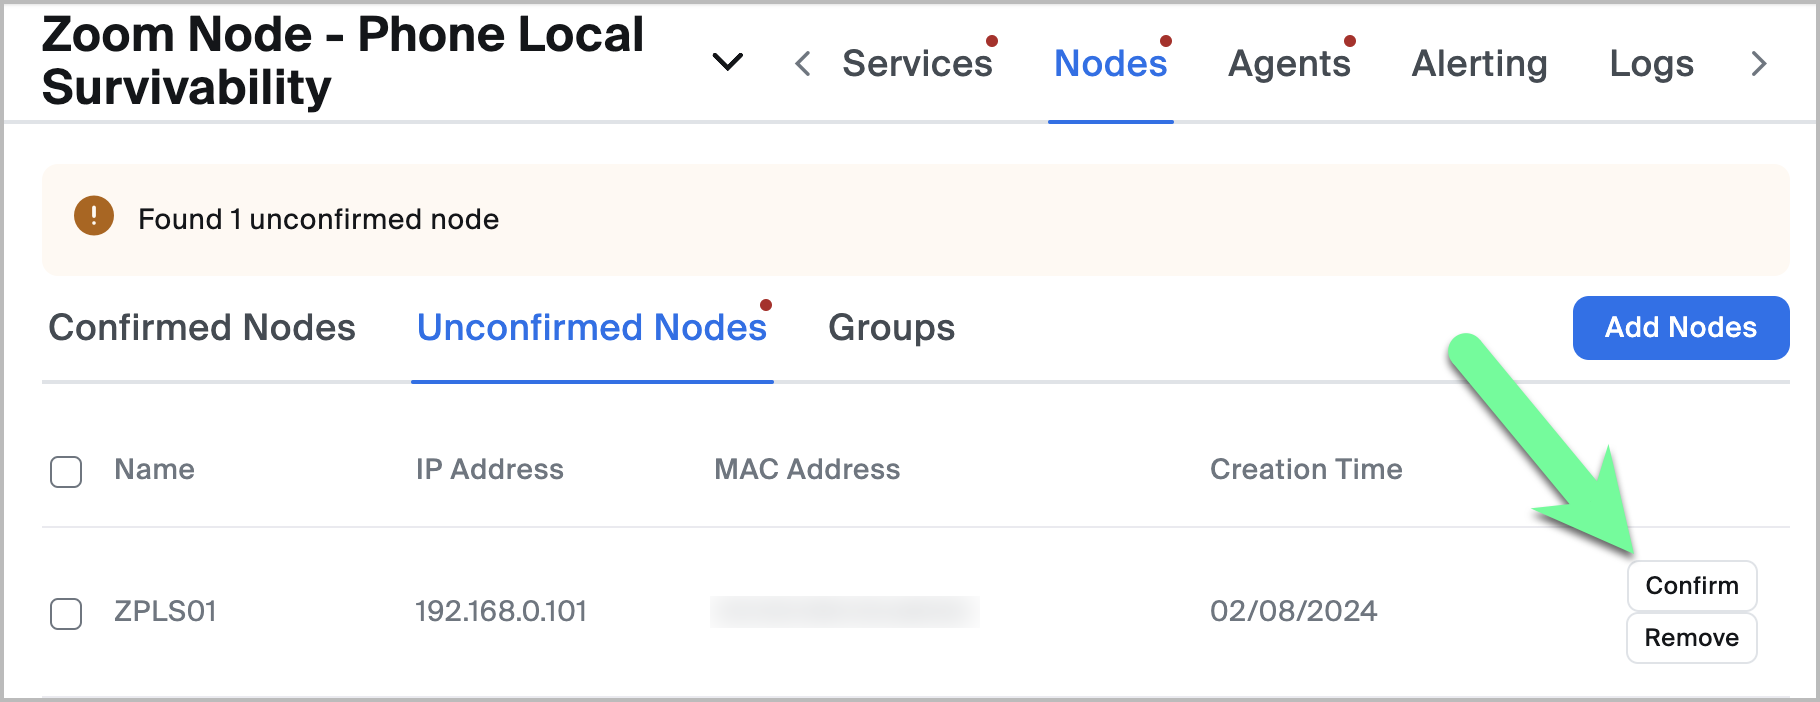Screen dimensions: 1820x702
Task: Click the Creation Time column header
Action: [x=1305, y=469]
